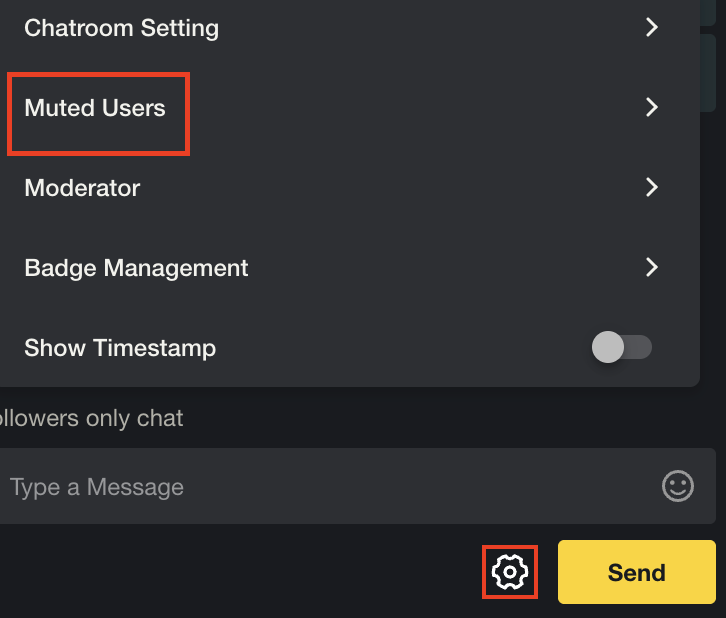Click Send to post the message
This screenshot has height=618, width=726.
tap(637, 572)
